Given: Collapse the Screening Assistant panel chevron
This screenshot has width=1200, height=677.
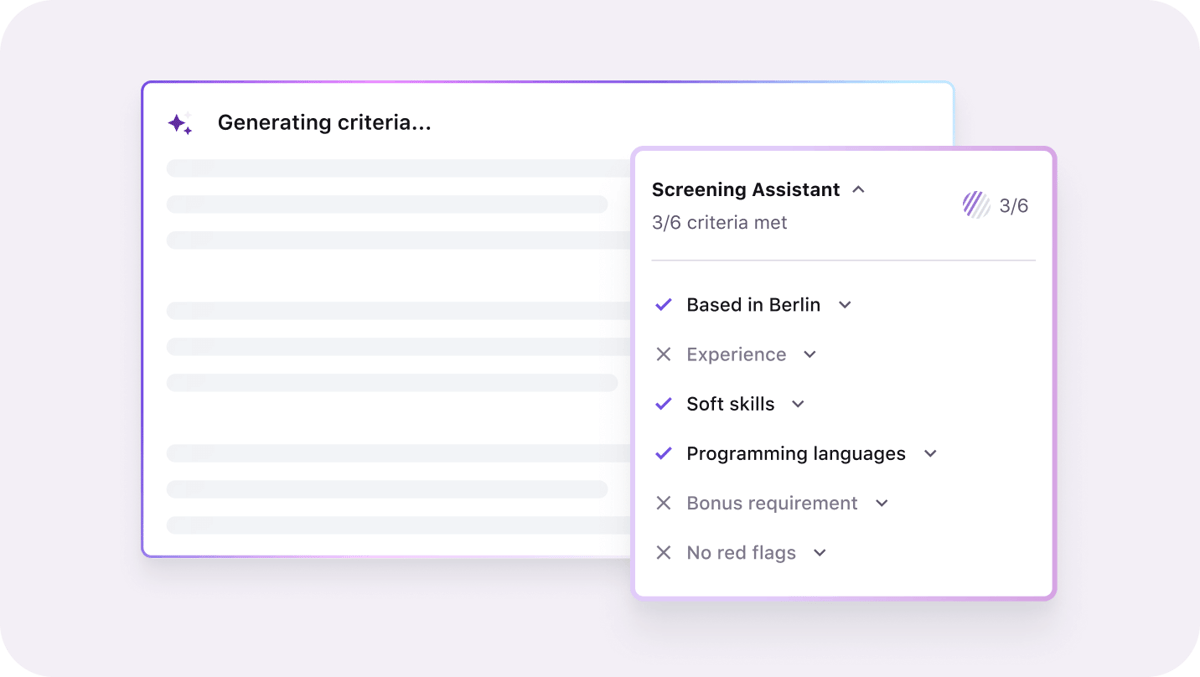Looking at the screenshot, I should (858, 189).
